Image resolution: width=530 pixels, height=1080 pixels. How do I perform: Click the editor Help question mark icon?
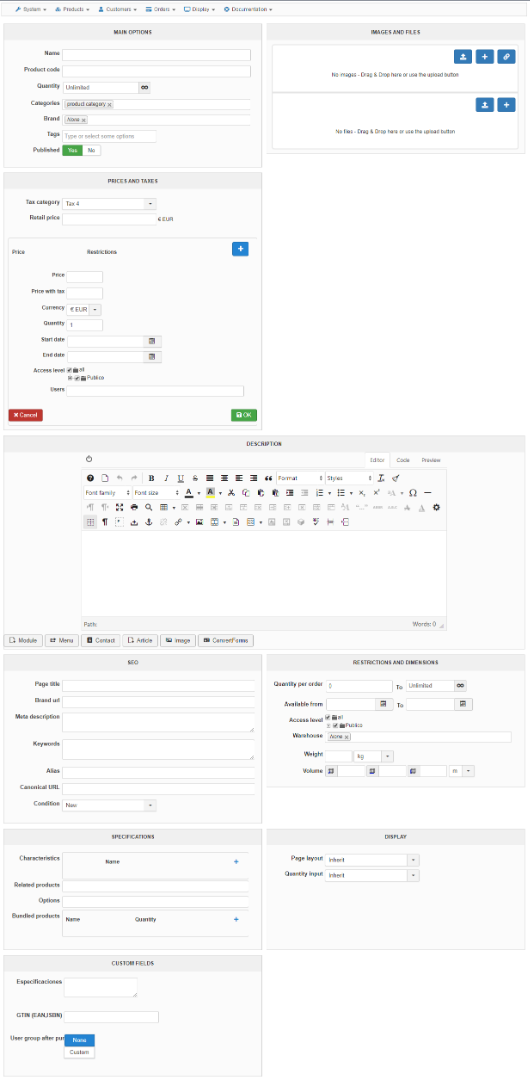(x=90, y=478)
